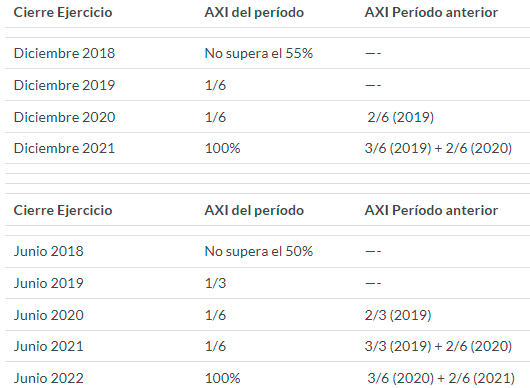The width and height of the screenshot is (530, 388).
Task: Click the Junio 2020 row label
Action: [x=49, y=315]
